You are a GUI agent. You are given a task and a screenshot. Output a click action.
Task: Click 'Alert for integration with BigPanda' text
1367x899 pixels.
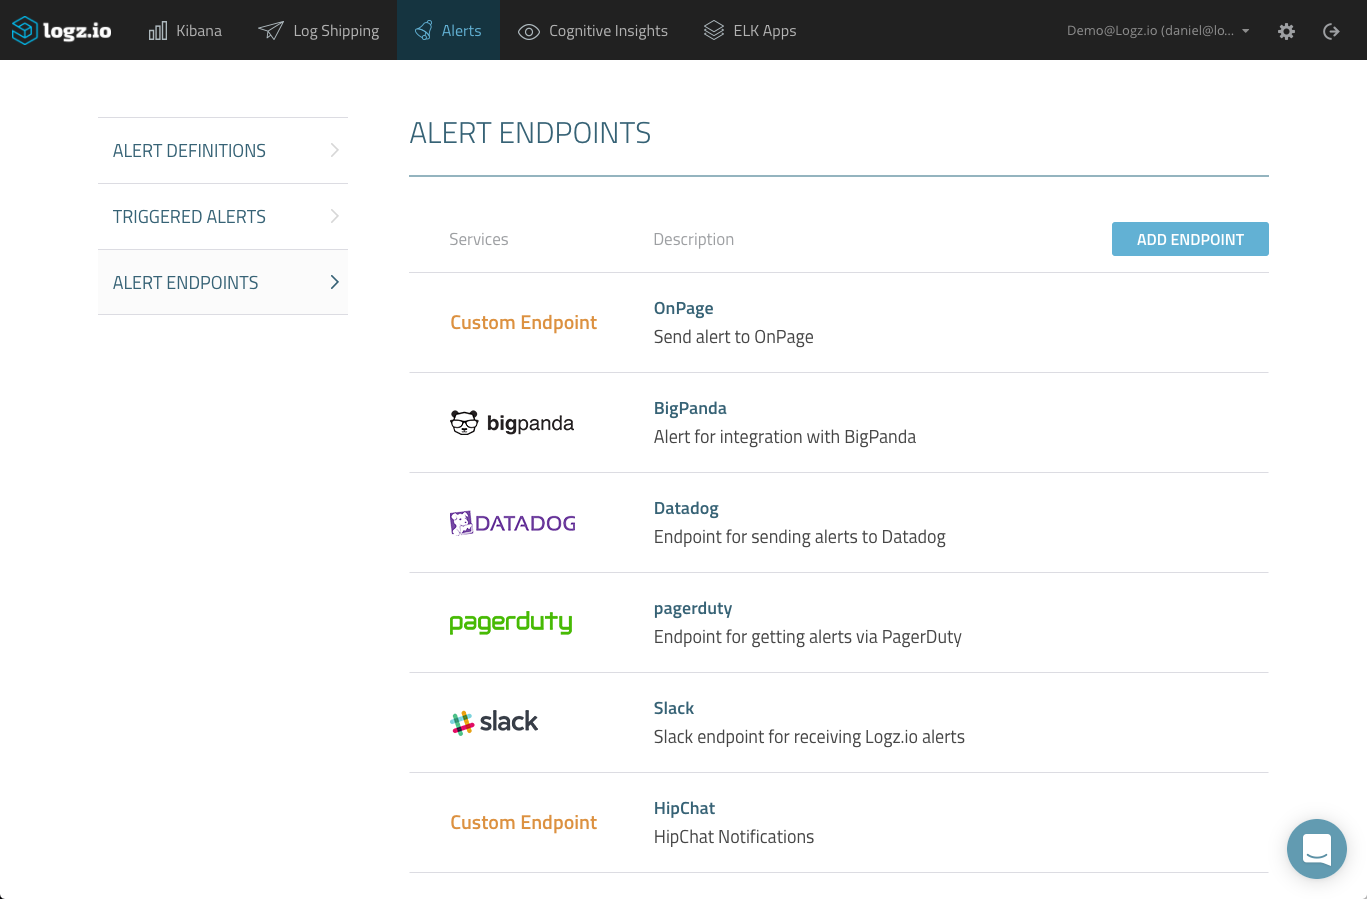[x=784, y=437]
